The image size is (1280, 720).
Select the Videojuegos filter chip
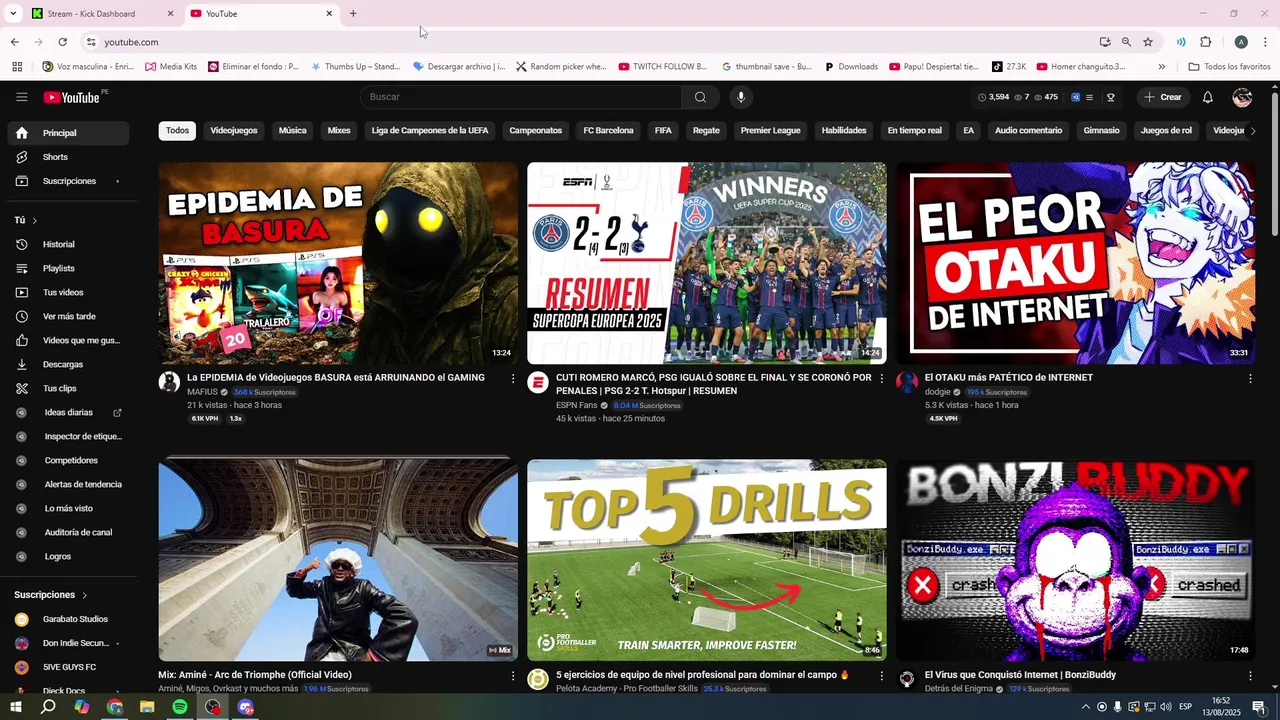pyautogui.click(x=234, y=130)
